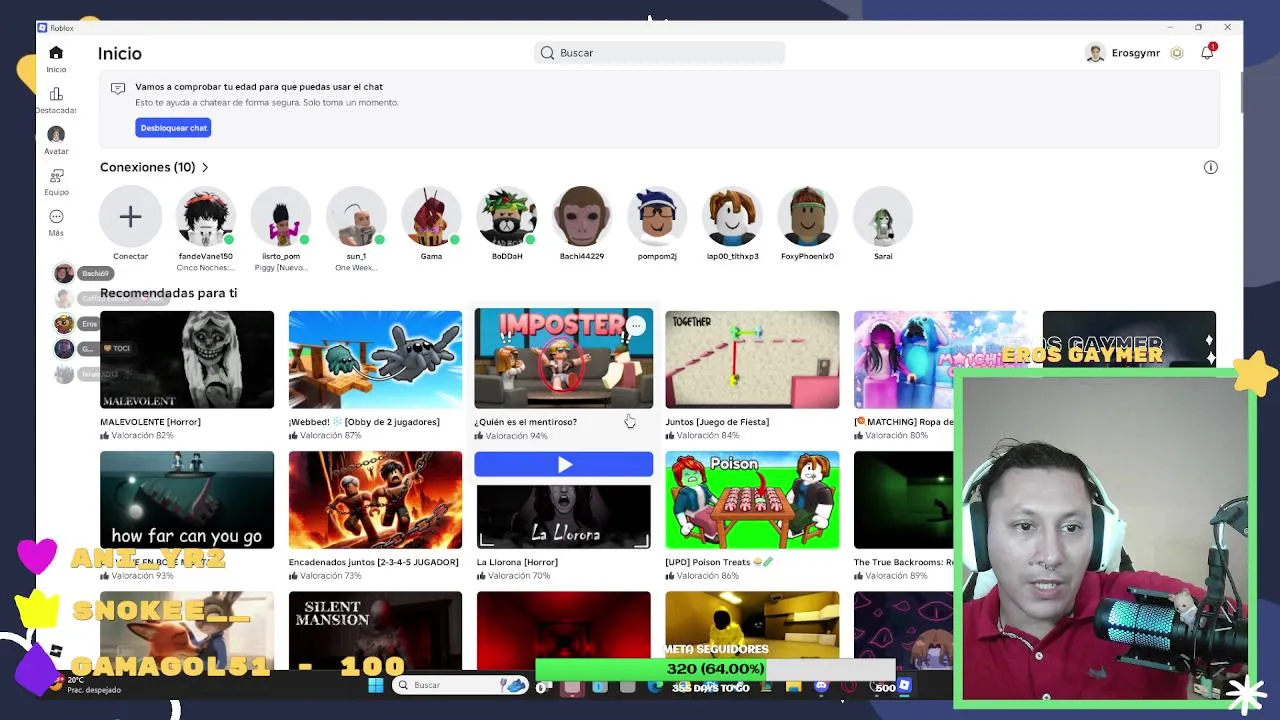Open the 'how far can you go' thumbnail

(187, 500)
